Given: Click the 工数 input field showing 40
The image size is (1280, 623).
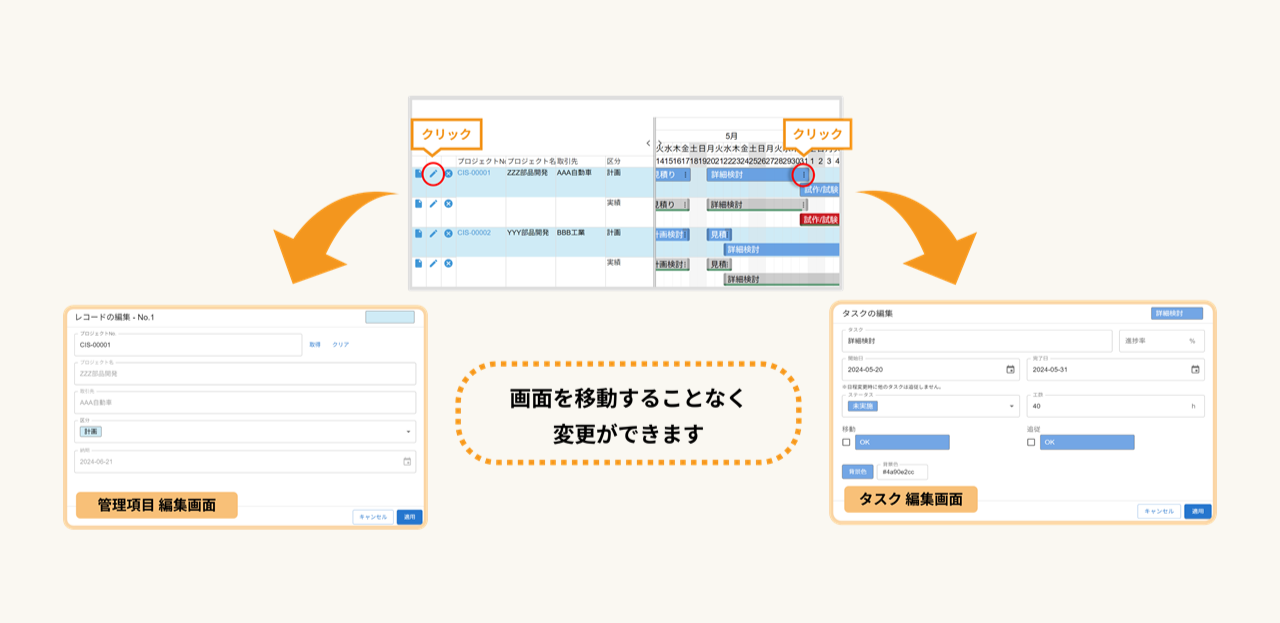Looking at the screenshot, I should point(1110,406).
